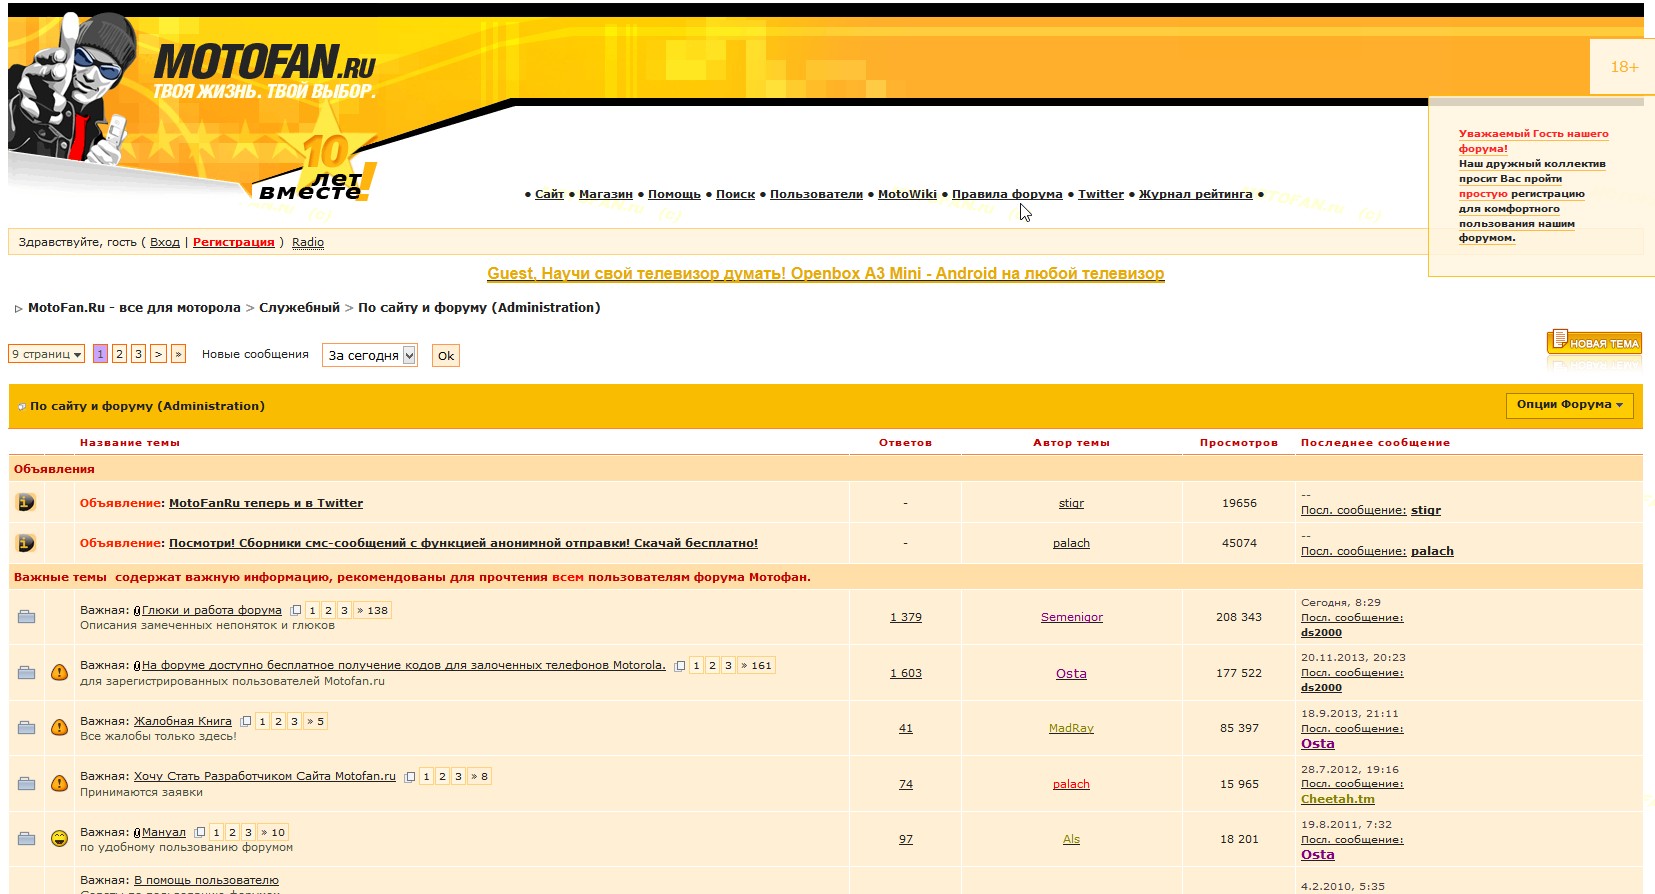Click last poster Cheetah.tm

pos(1338,799)
